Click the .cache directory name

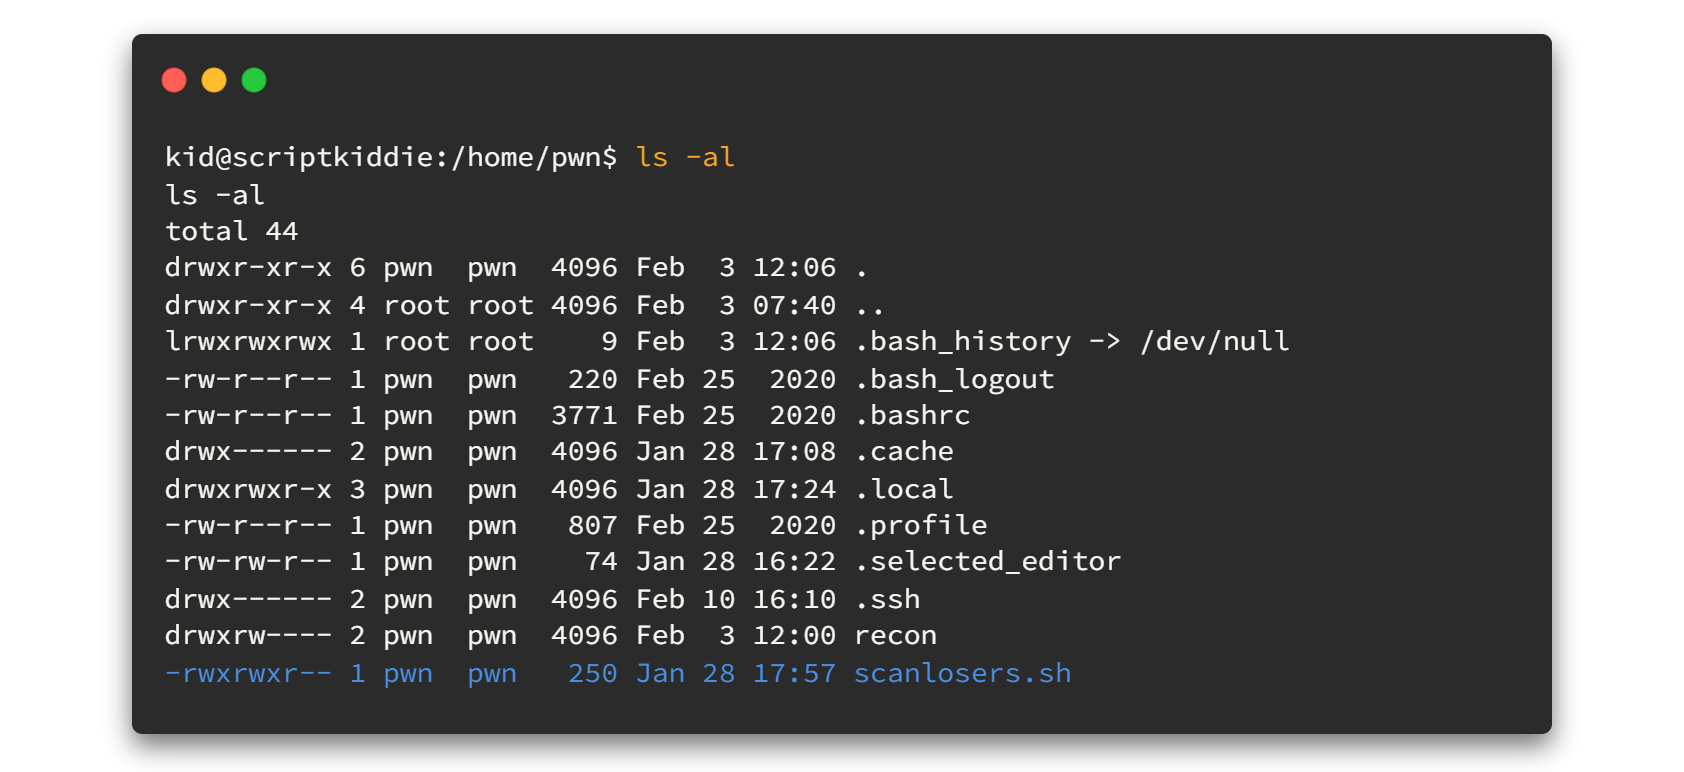[903, 452]
